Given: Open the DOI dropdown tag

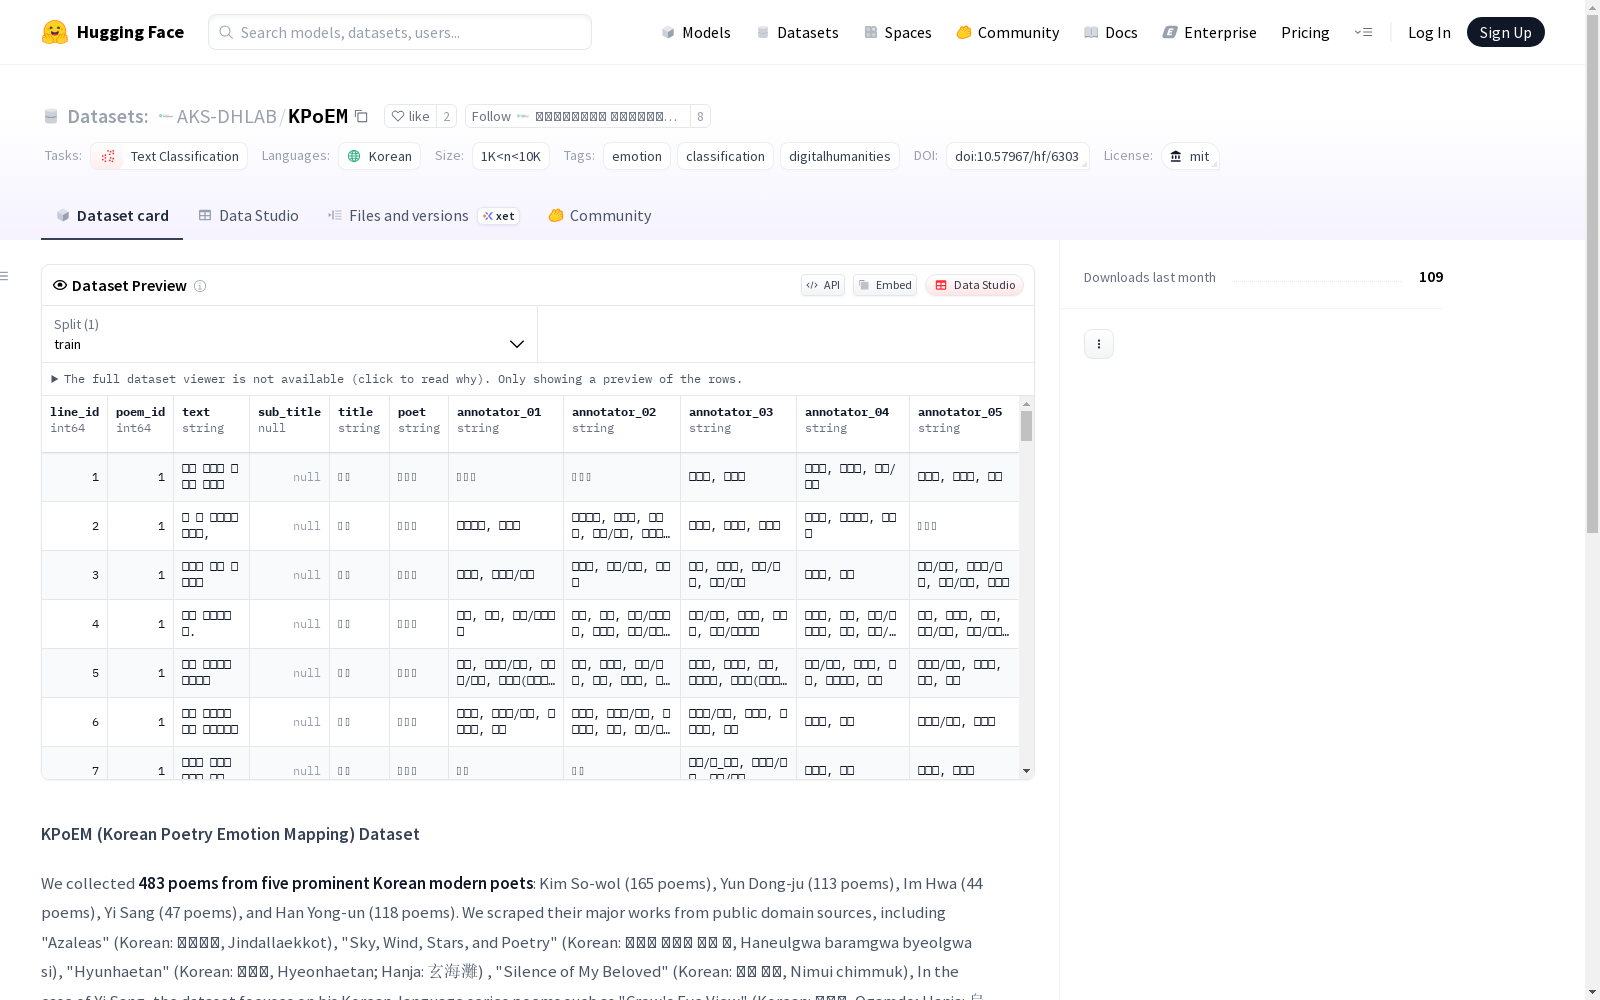Looking at the screenshot, I should click(1017, 156).
